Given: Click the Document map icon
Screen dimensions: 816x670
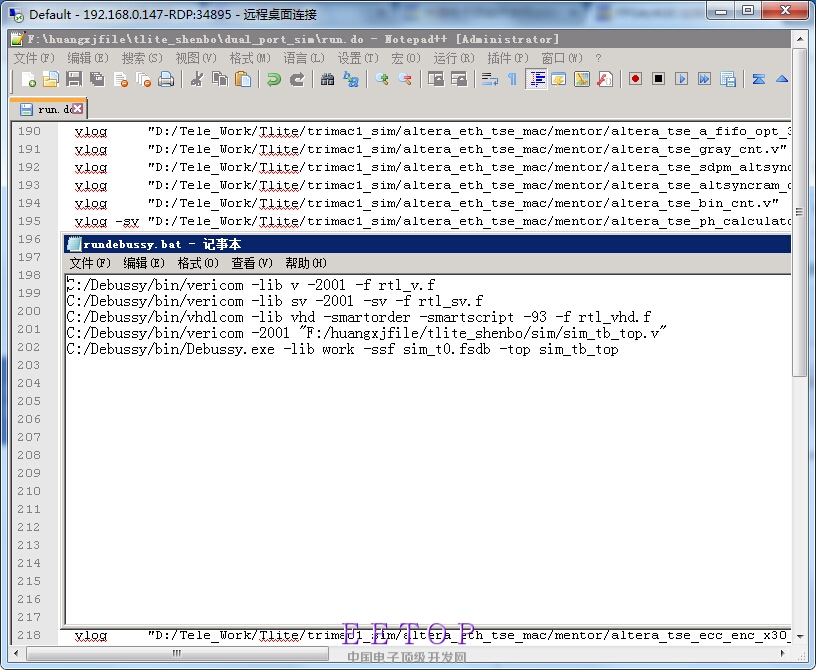Looking at the screenshot, I should 582,79.
